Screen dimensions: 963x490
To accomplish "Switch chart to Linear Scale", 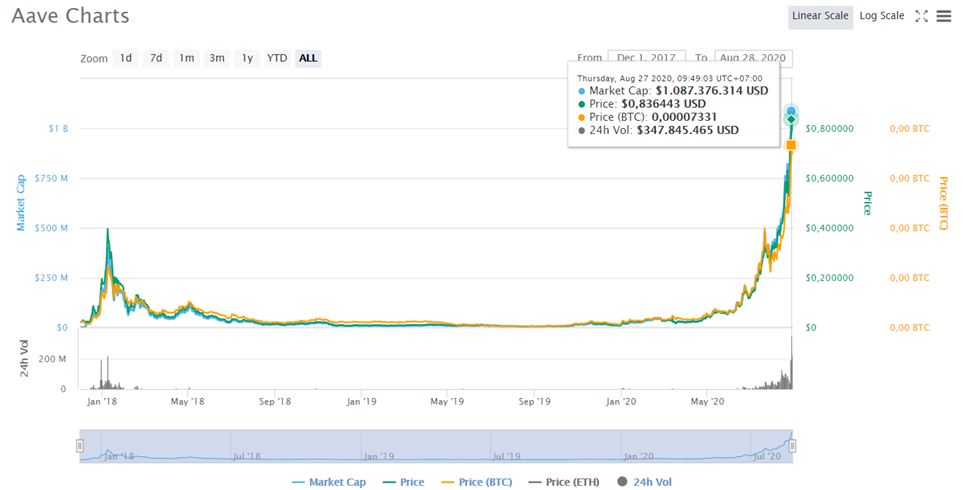I will click(820, 17).
